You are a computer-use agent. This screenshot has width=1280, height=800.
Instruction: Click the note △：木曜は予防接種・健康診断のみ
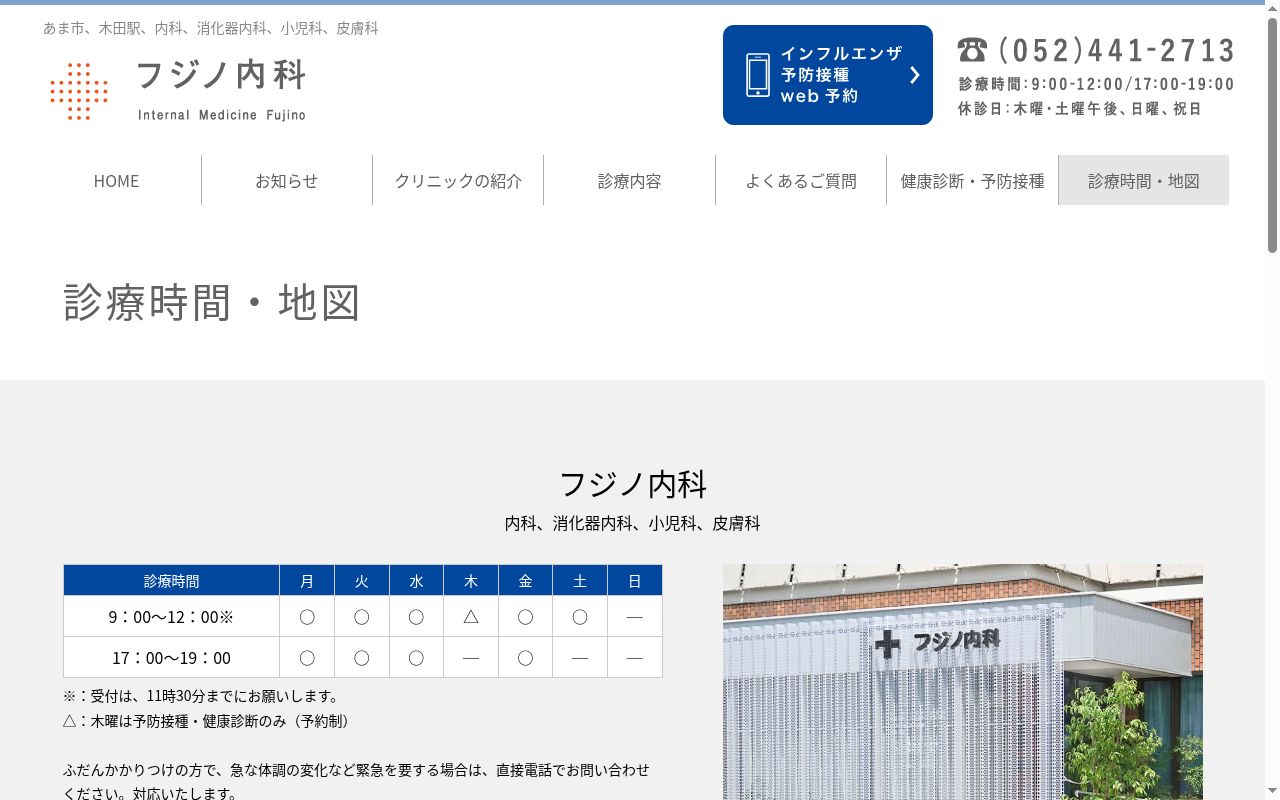pos(210,721)
